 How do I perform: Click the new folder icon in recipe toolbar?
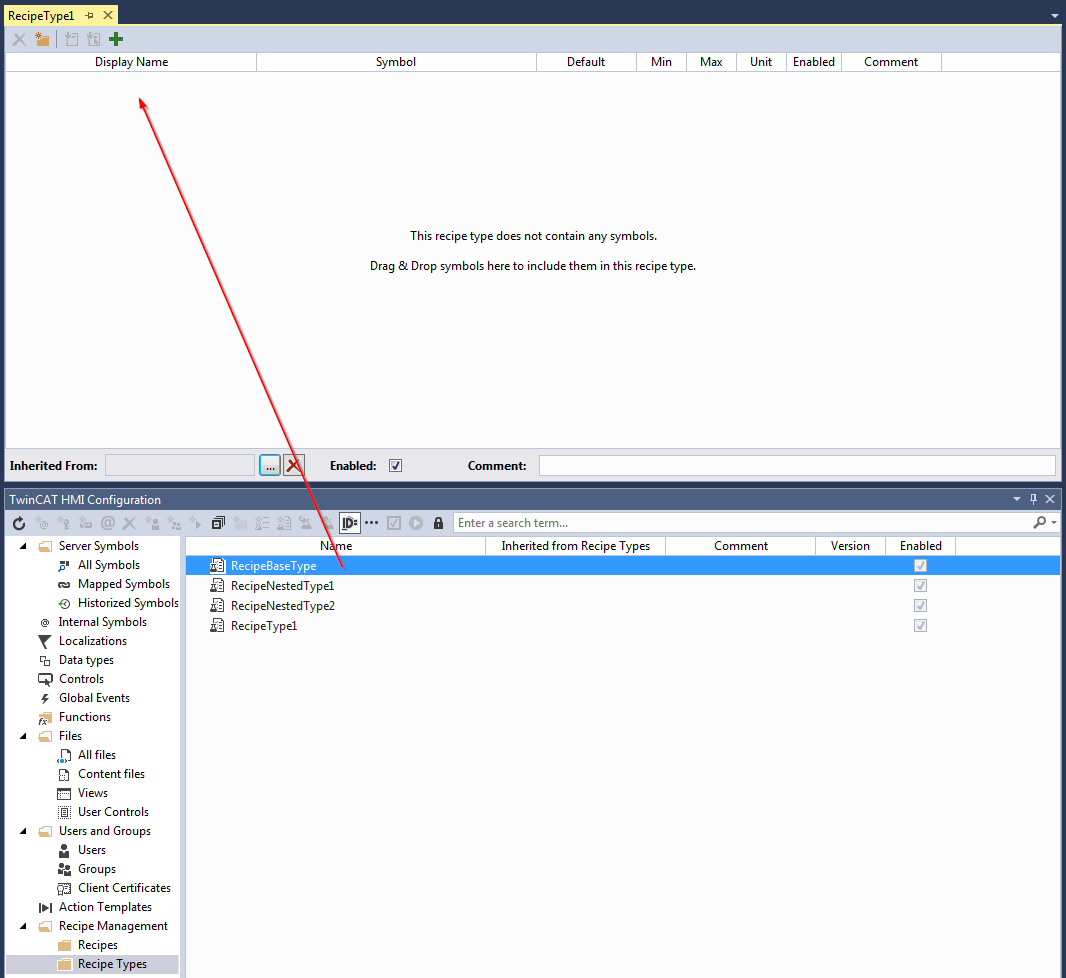(41, 39)
